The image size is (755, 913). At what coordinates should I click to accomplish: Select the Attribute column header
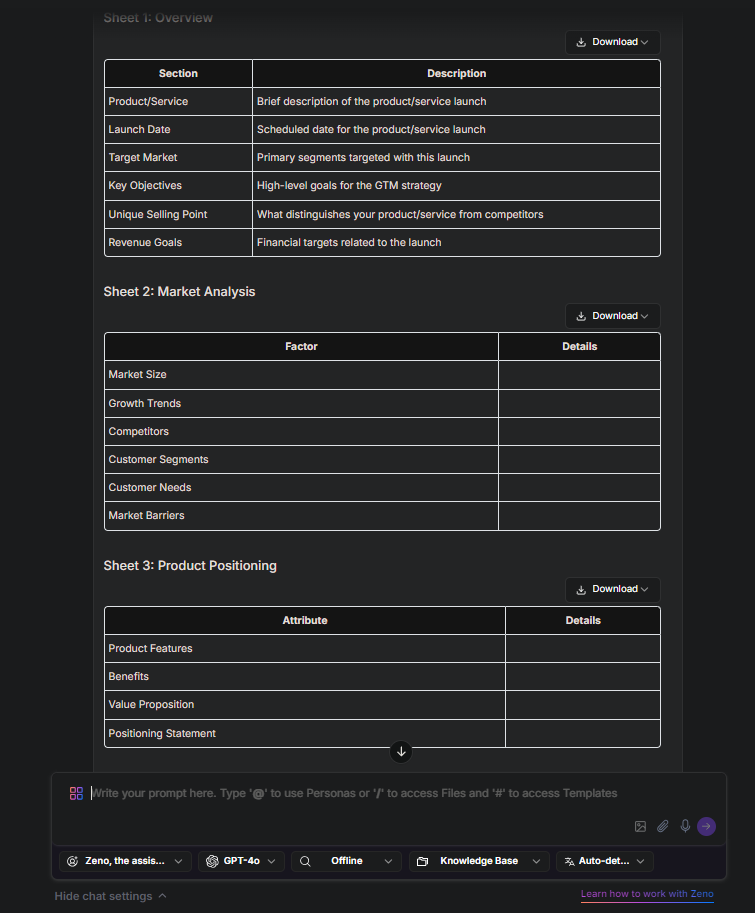[x=305, y=621]
